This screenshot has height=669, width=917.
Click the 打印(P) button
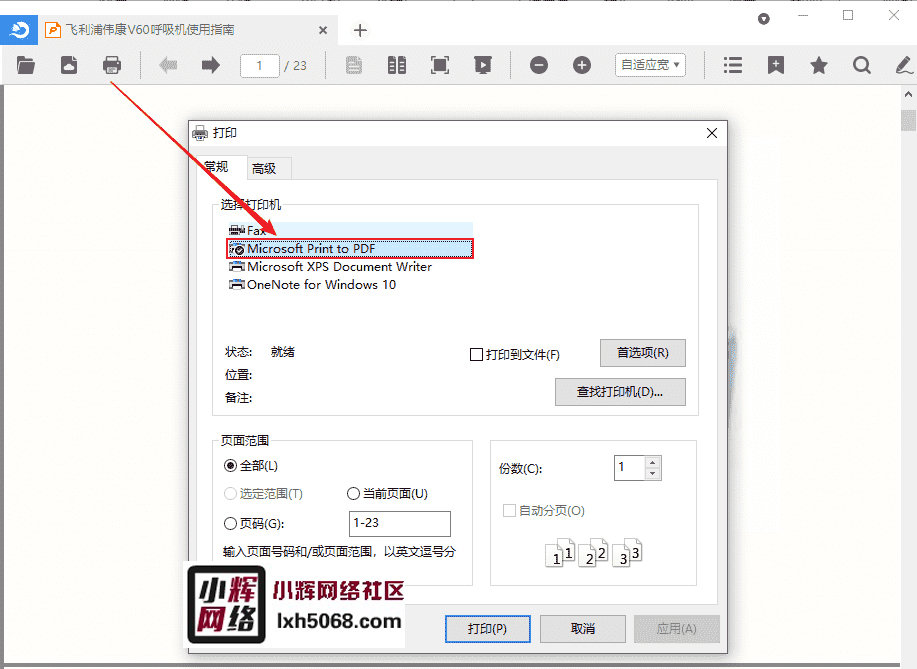click(x=488, y=629)
